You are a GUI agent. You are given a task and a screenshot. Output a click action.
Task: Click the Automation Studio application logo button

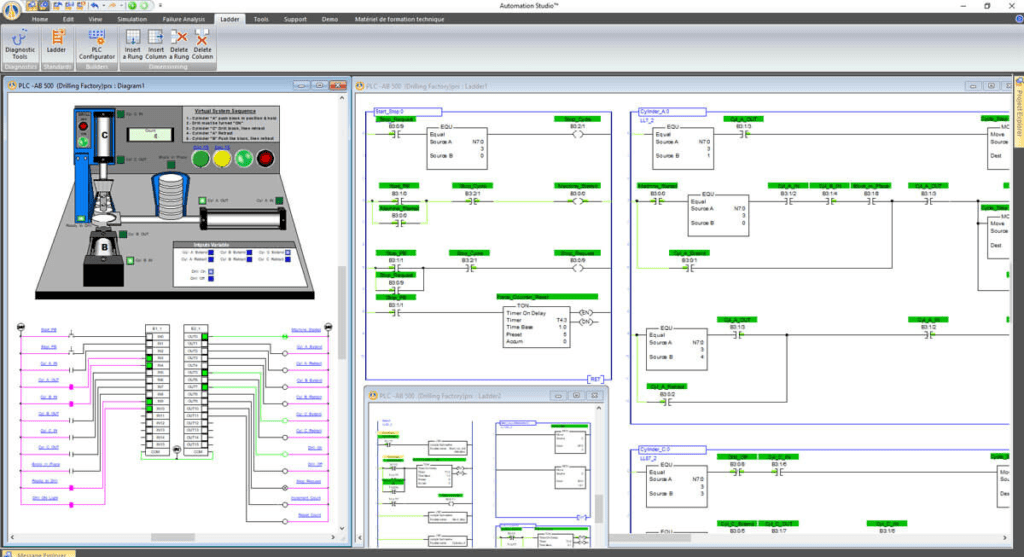[x=11, y=10]
